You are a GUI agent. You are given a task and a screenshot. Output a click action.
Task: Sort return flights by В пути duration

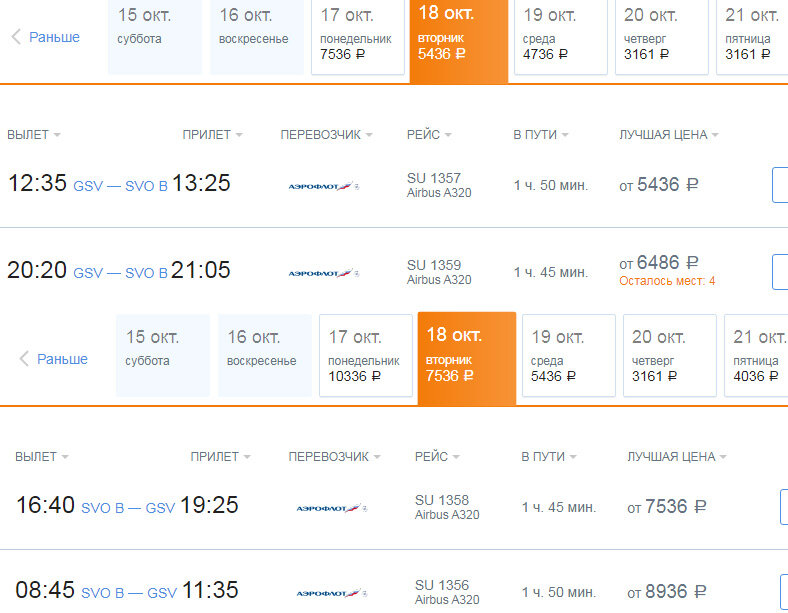click(x=549, y=457)
